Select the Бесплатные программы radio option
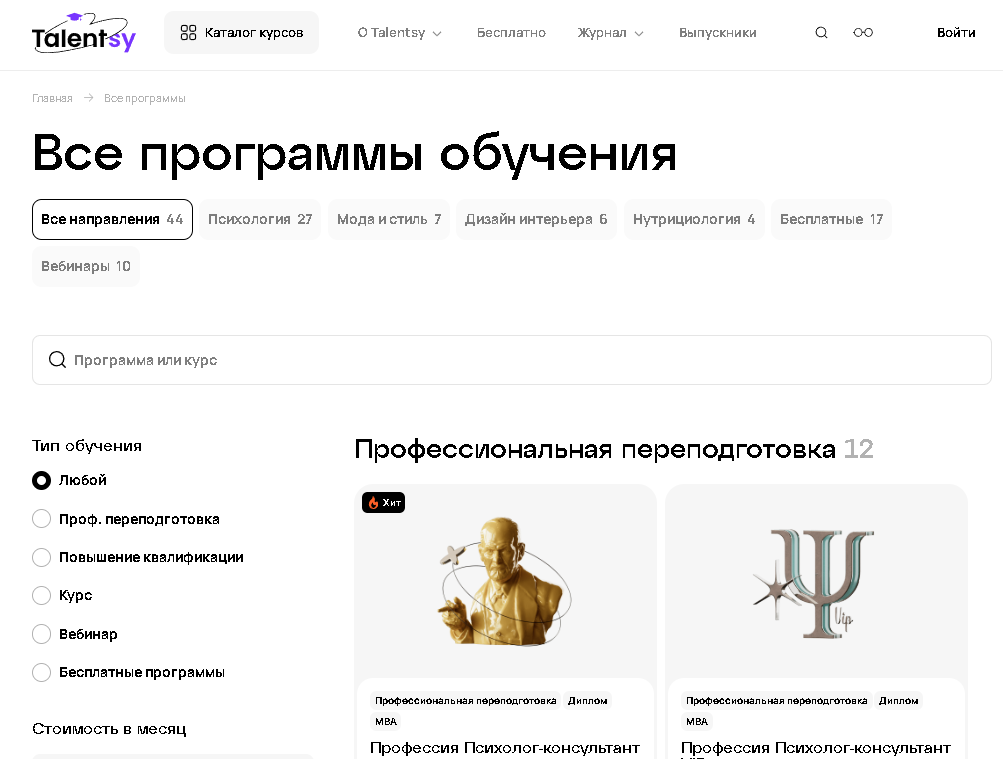The image size is (1003, 759). coord(42,672)
